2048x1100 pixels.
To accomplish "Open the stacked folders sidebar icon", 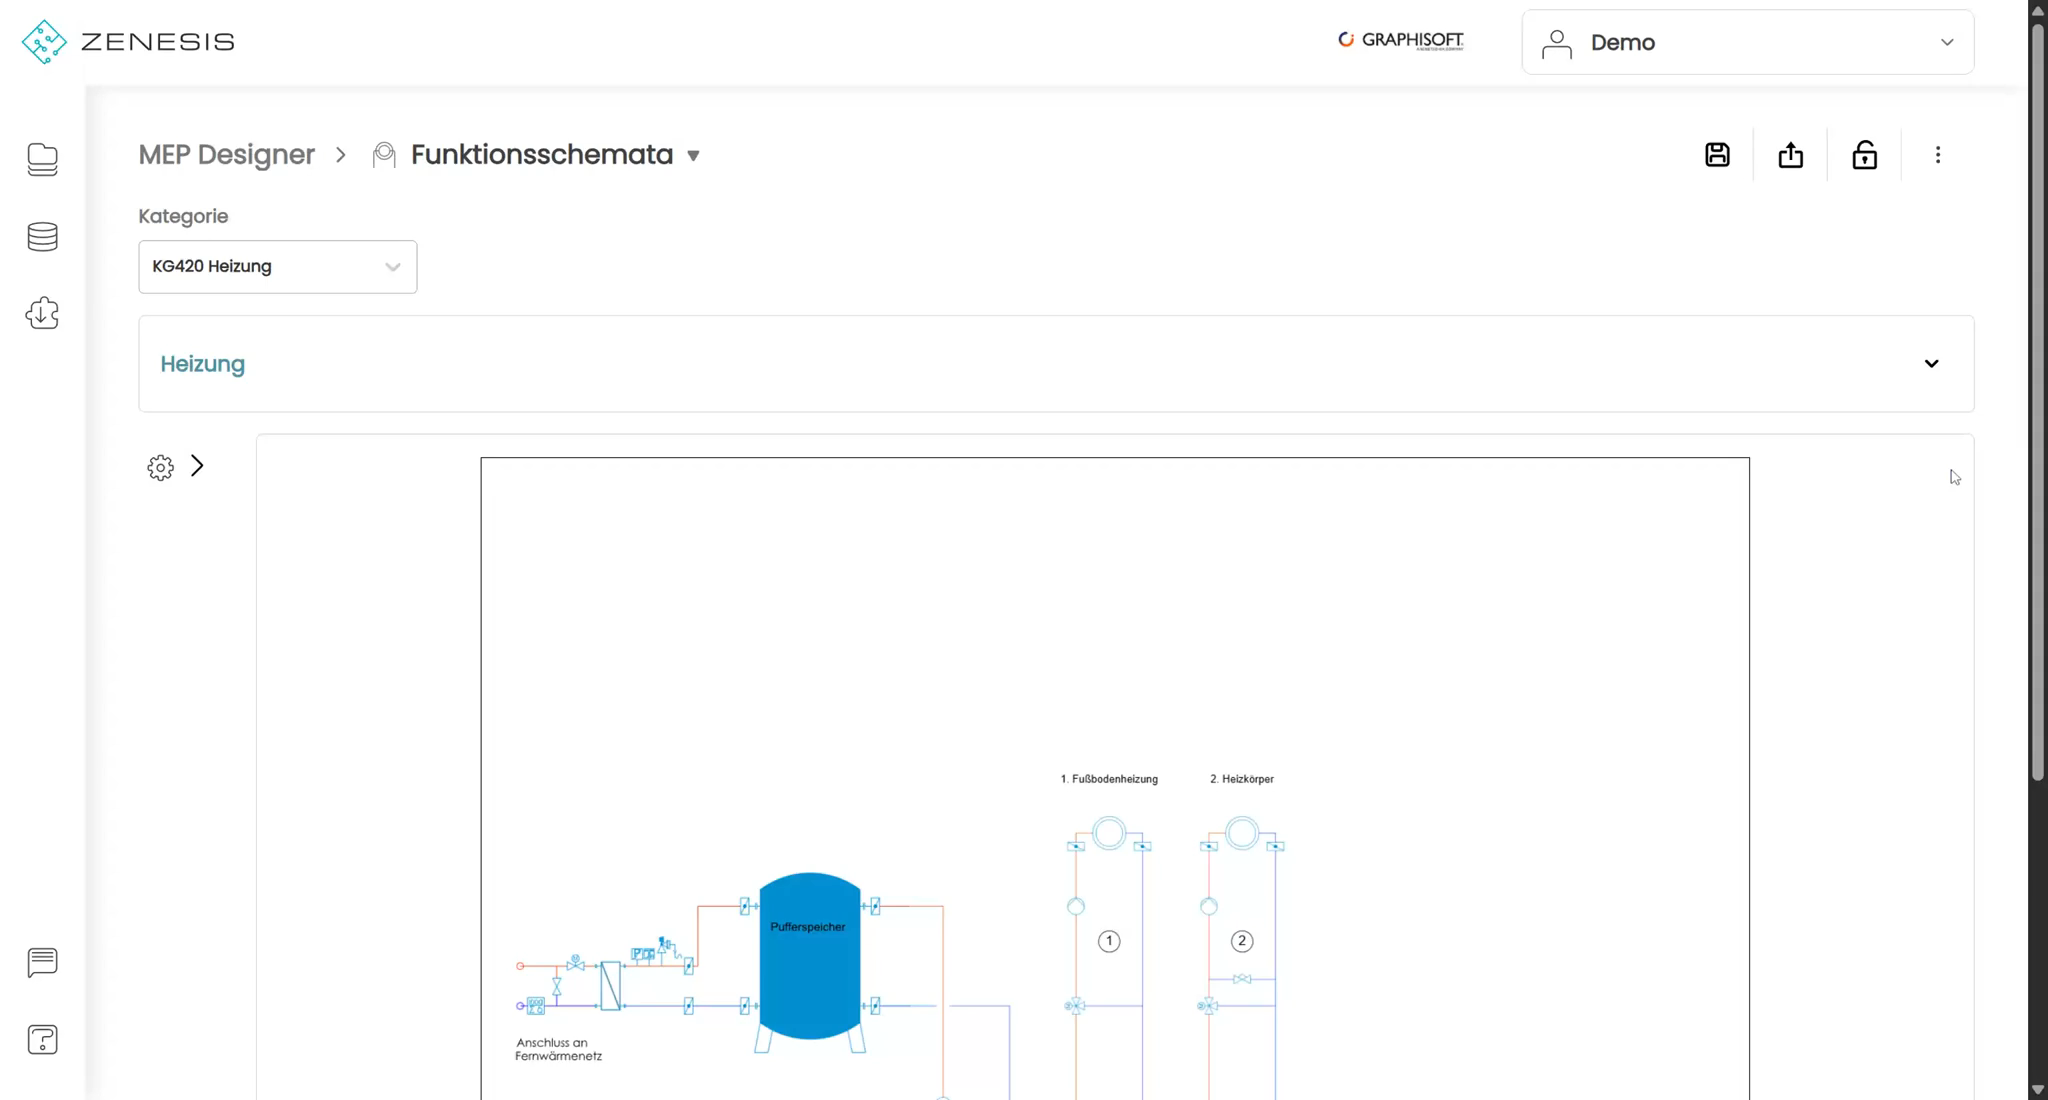I will (42, 159).
